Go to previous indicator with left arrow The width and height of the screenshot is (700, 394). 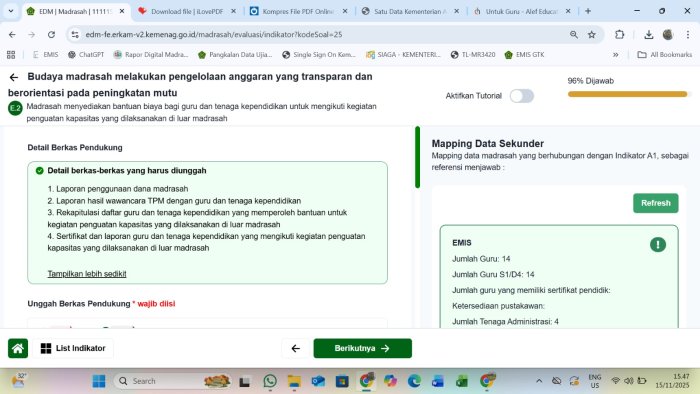coord(296,348)
